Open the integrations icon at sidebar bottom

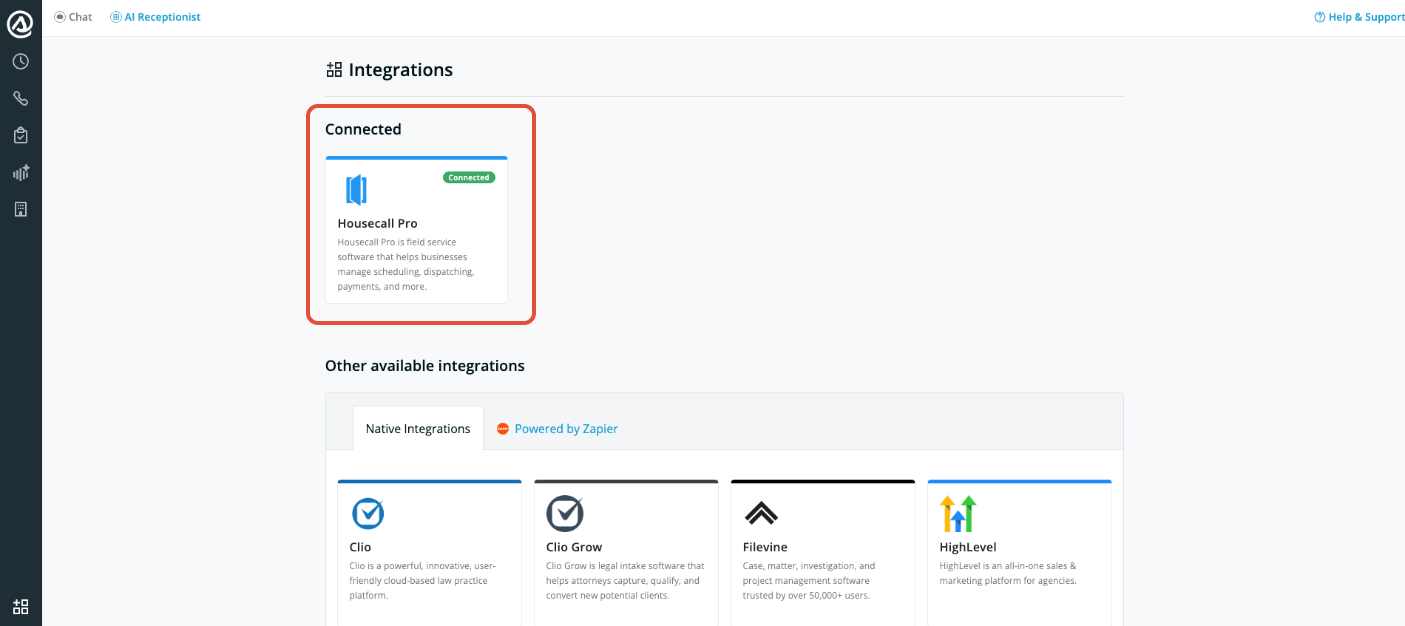tap(20, 606)
